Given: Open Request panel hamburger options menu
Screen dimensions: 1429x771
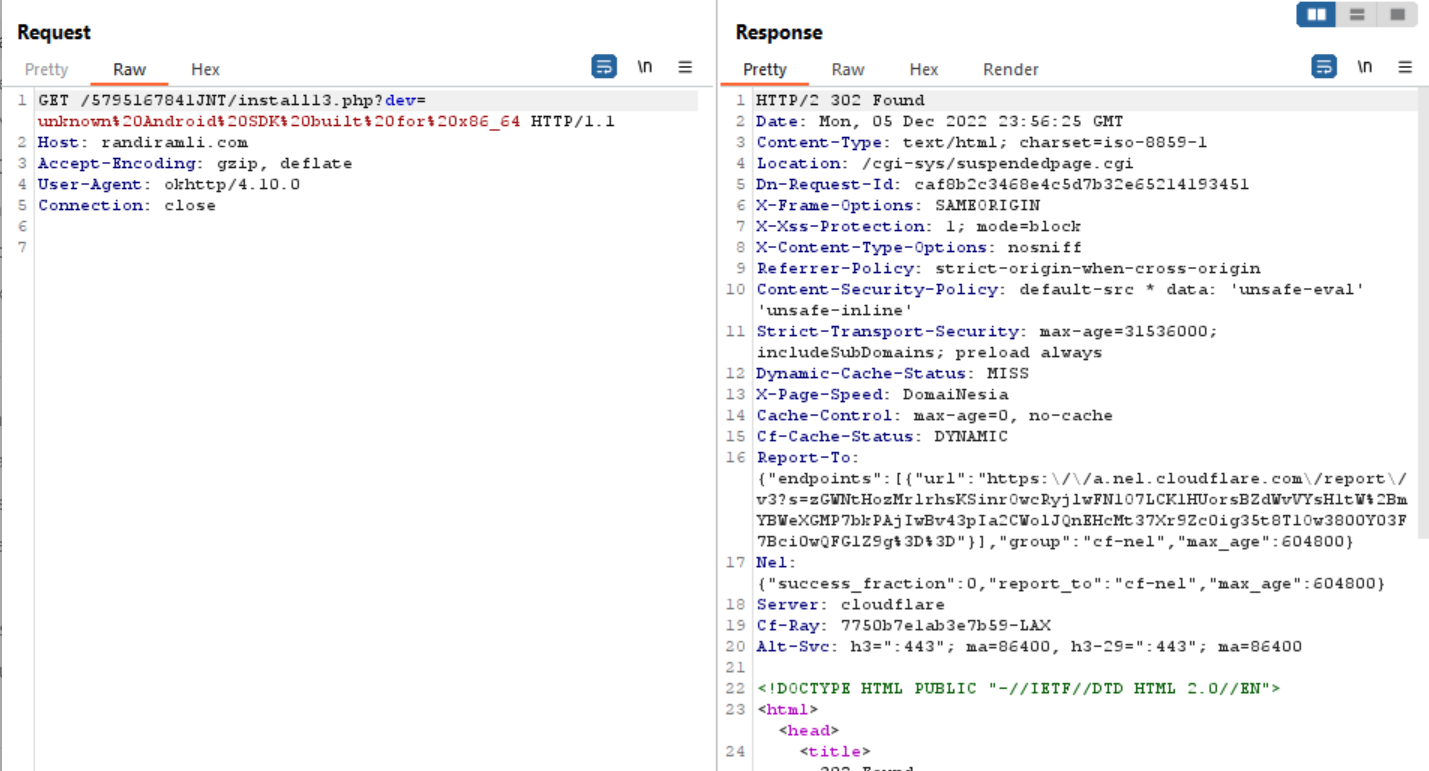Looking at the screenshot, I should [x=685, y=67].
